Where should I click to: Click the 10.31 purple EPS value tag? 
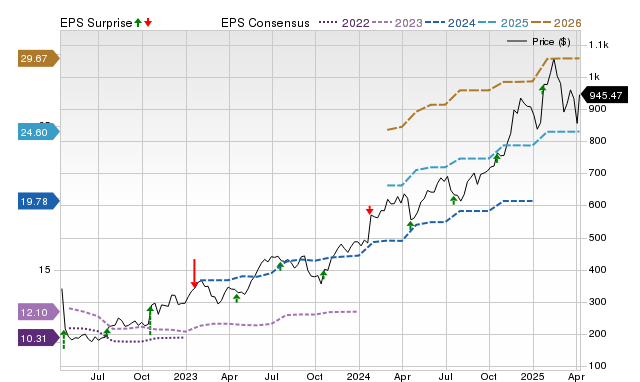pyautogui.click(x=38, y=338)
